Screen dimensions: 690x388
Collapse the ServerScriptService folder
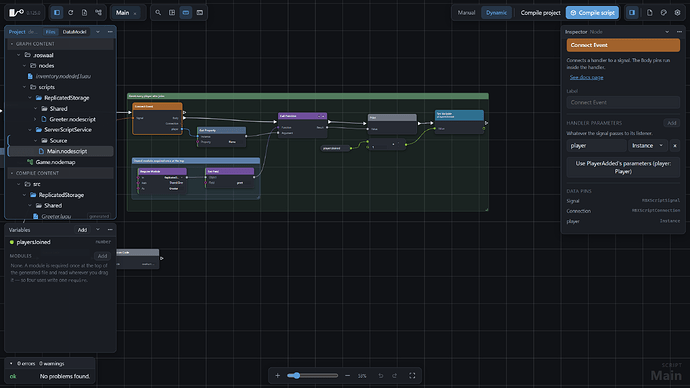30,130
